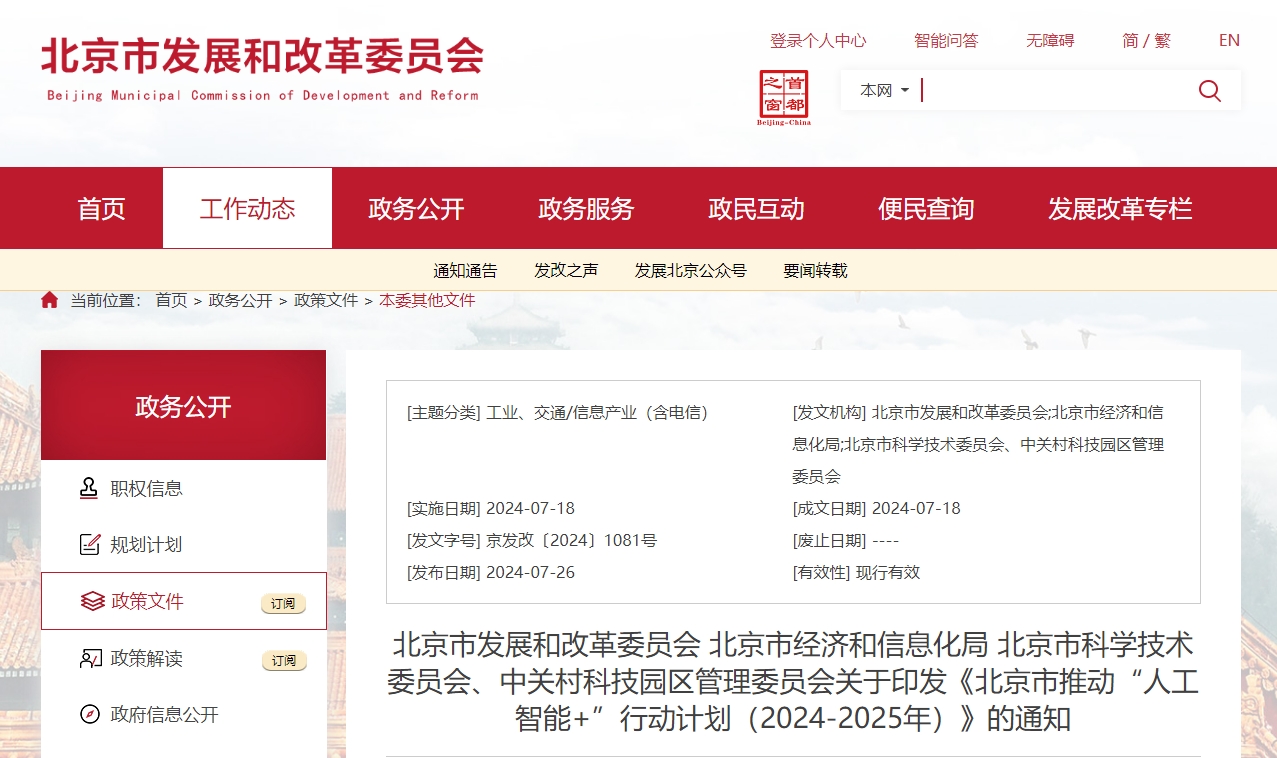Click the Beijing-China capital window logo
1277x758 pixels.
(784, 98)
